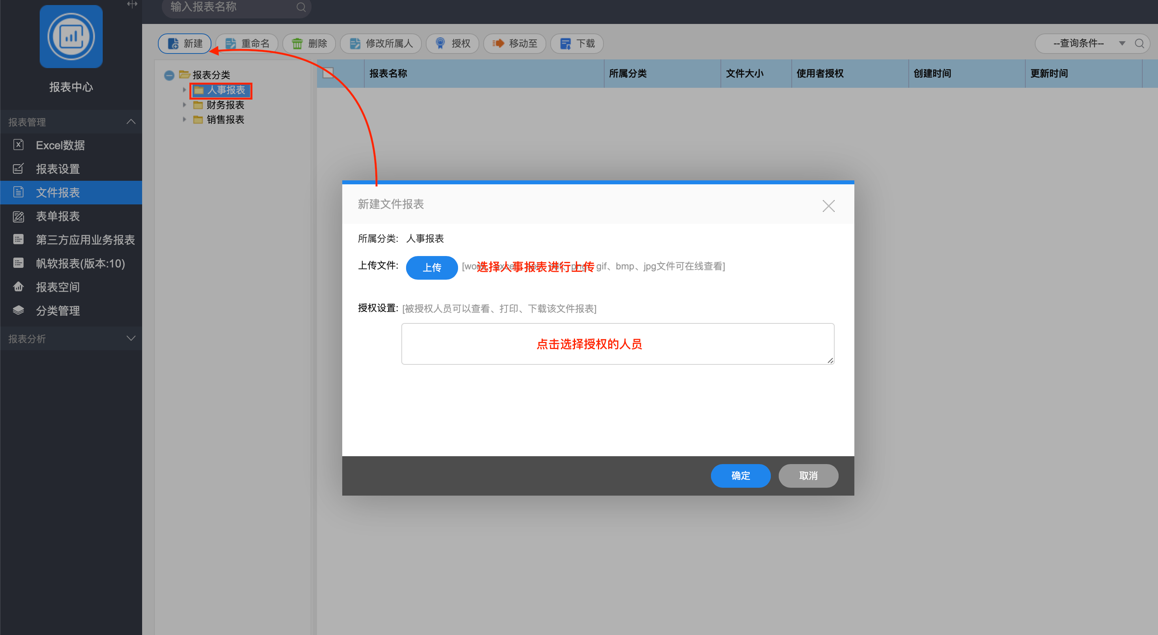Screen dimensions: 1158x635
Task: Click the 修改所属人 toolbar icon
Action: [380, 44]
